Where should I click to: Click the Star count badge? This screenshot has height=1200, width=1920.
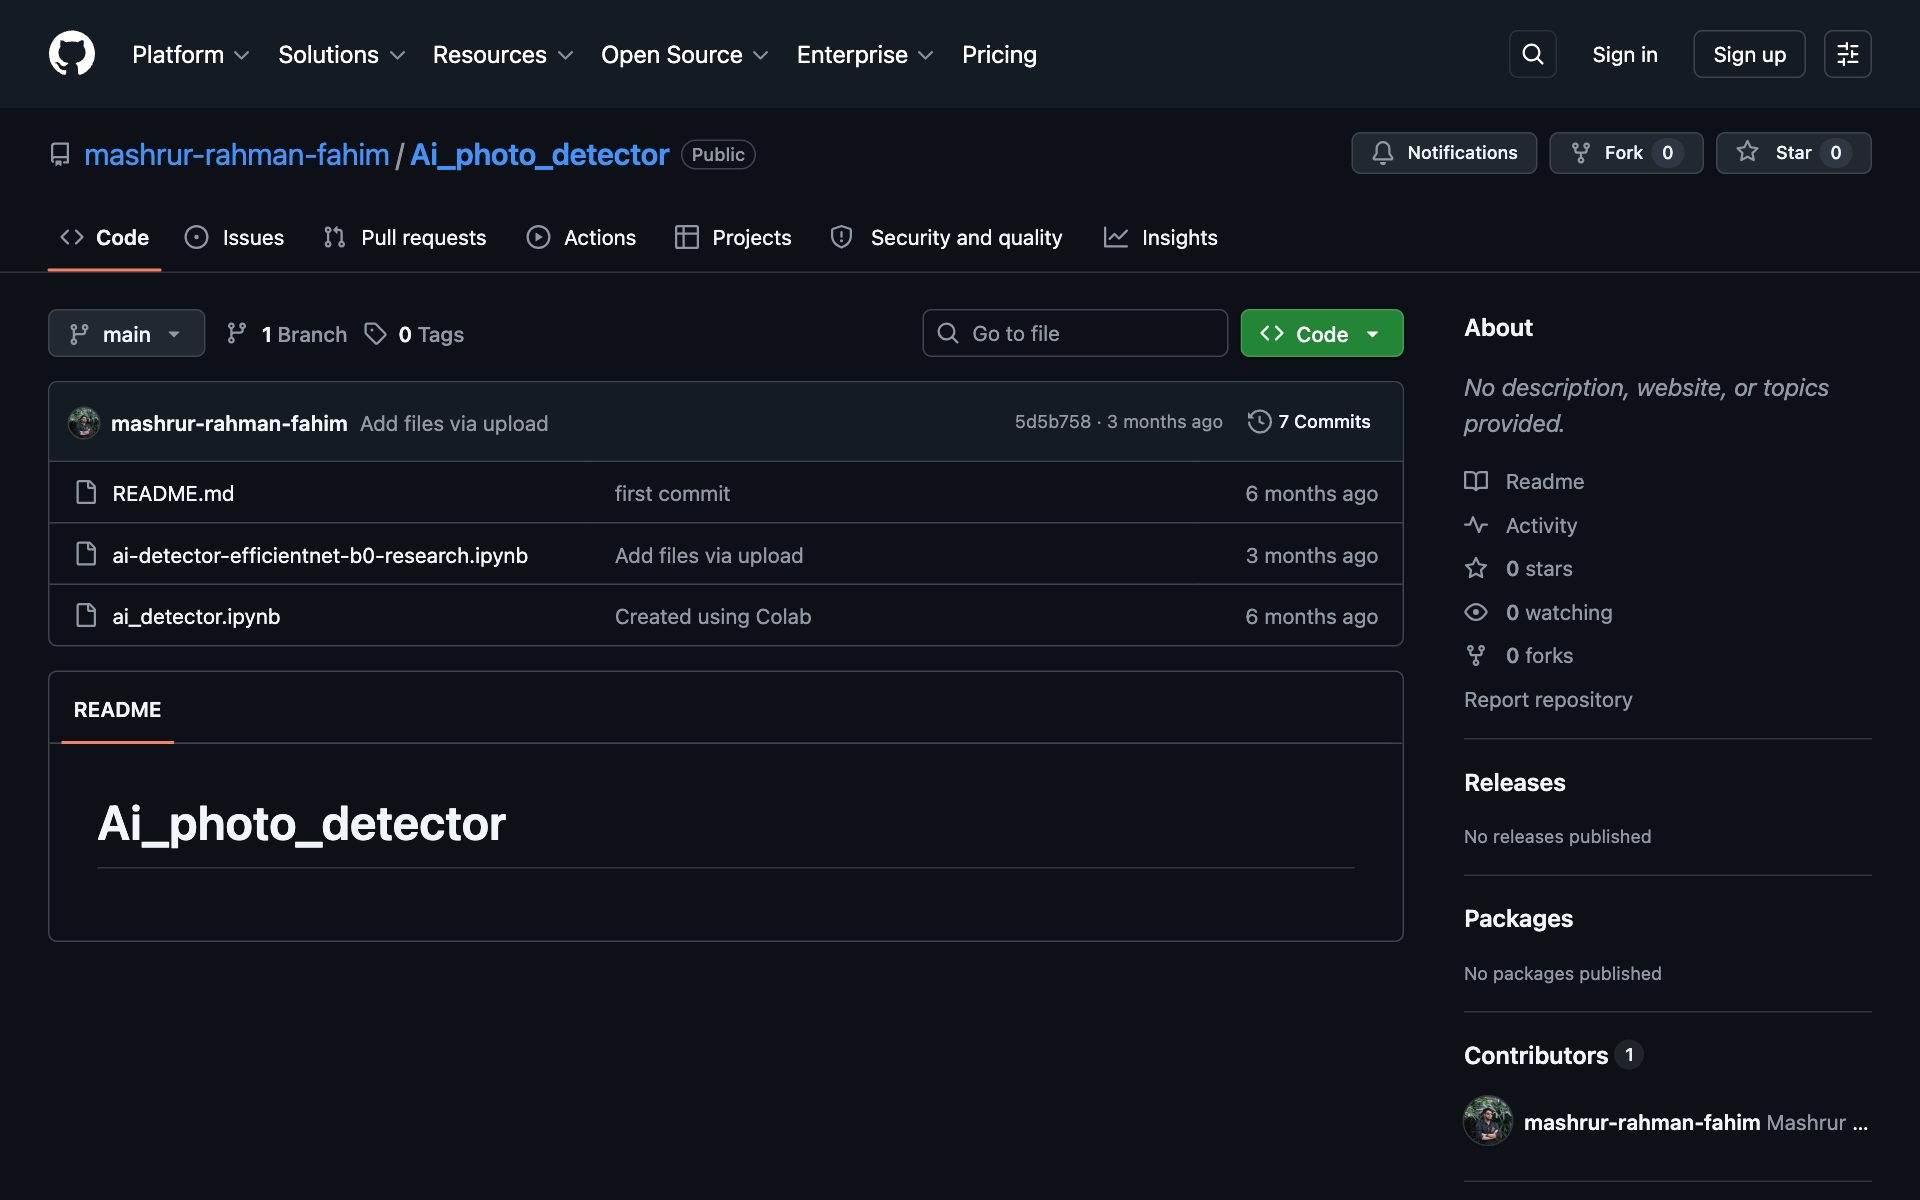[1836, 153]
